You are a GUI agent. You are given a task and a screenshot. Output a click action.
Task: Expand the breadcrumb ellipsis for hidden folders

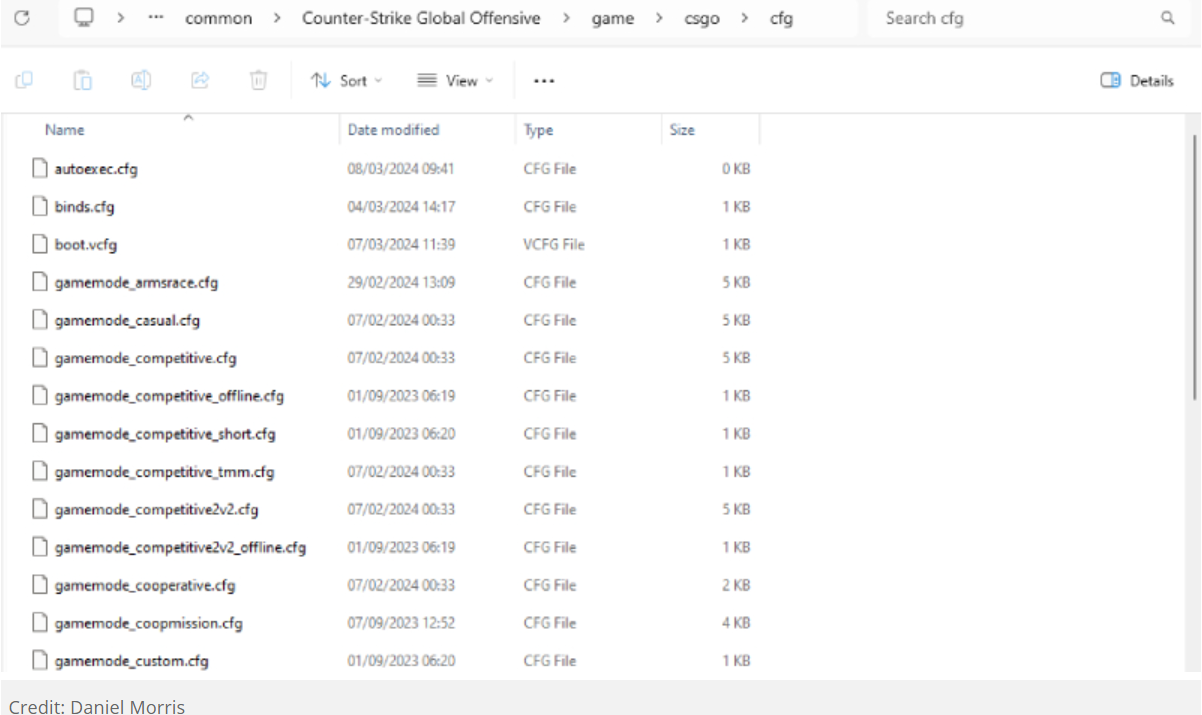[156, 18]
